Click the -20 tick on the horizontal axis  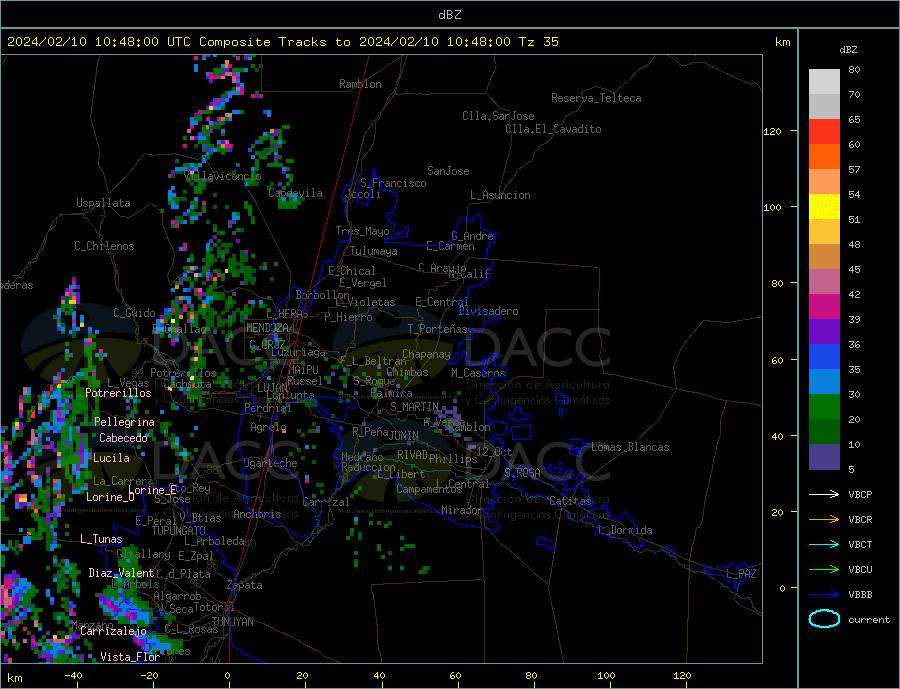(150, 676)
